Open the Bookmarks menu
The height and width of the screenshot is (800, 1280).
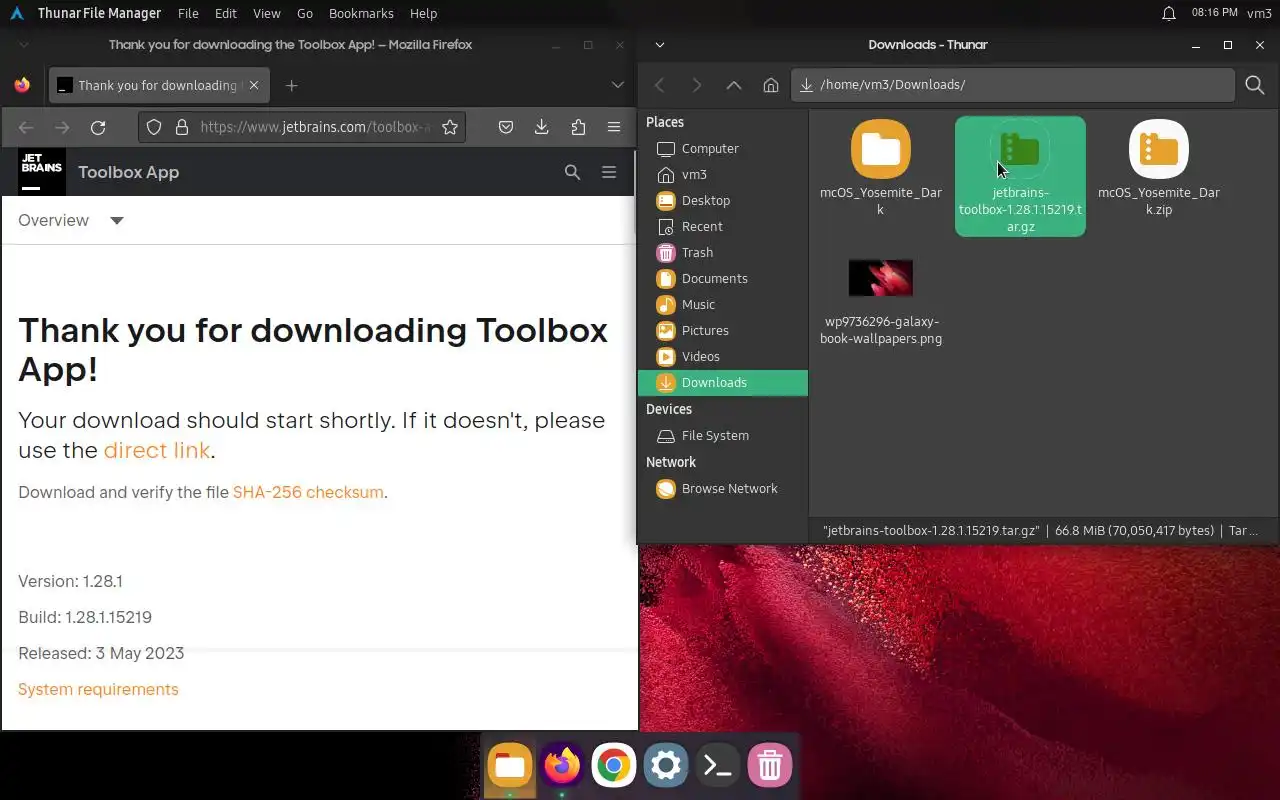[x=361, y=13]
